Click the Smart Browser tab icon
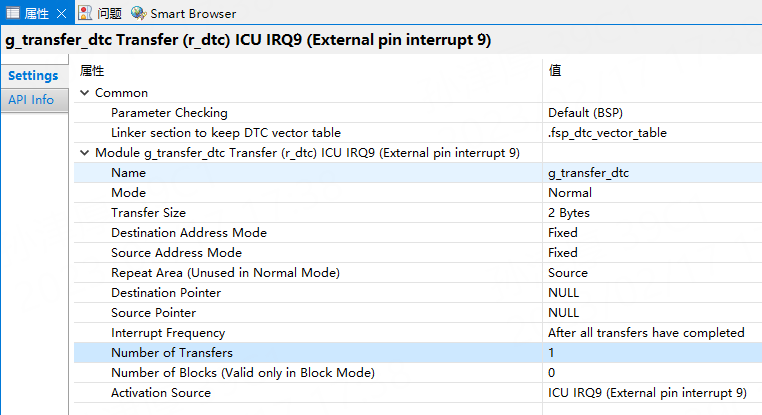Viewport: 762px width, 415px height. (138, 13)
